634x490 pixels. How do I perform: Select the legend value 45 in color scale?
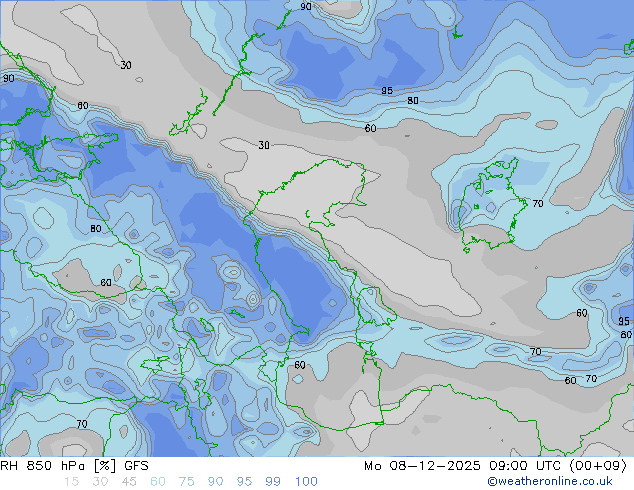[129, 482]
